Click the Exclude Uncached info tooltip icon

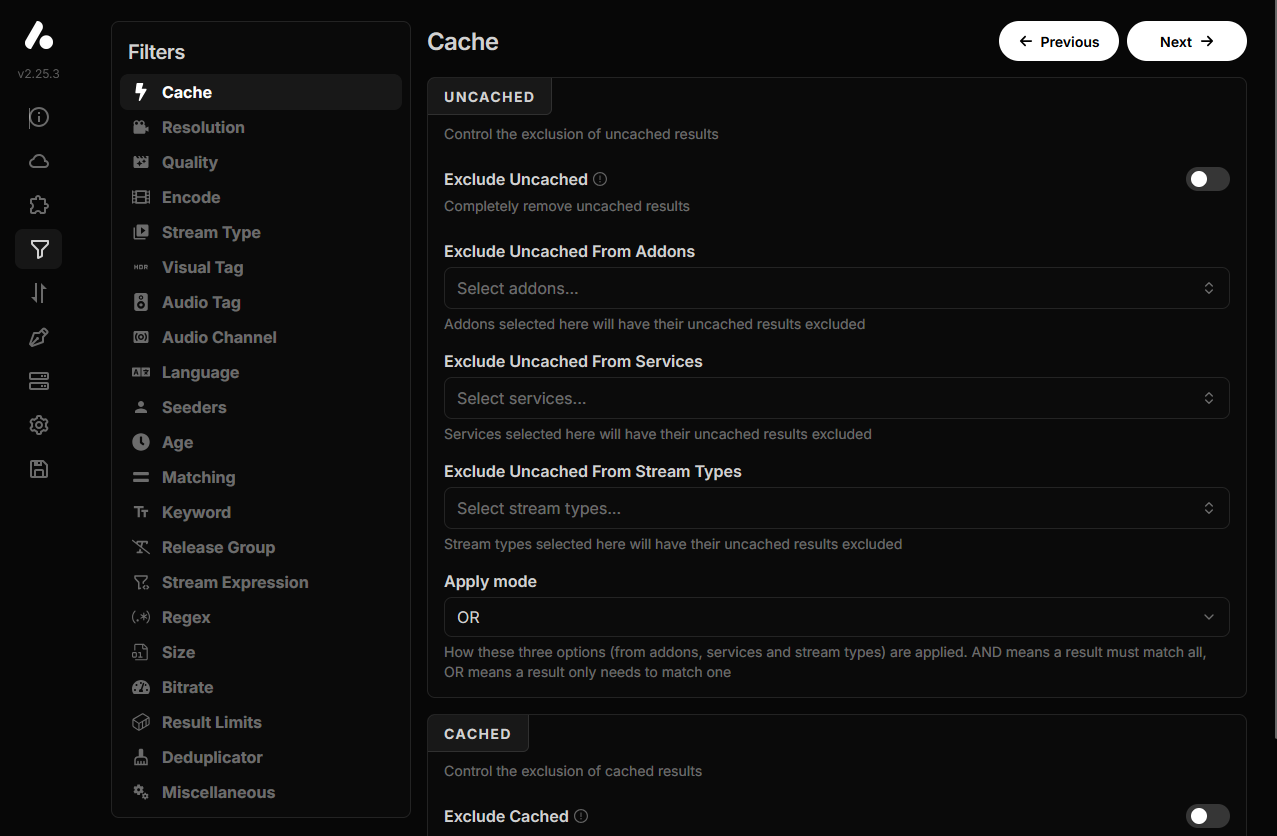click(x=599, y=178)
